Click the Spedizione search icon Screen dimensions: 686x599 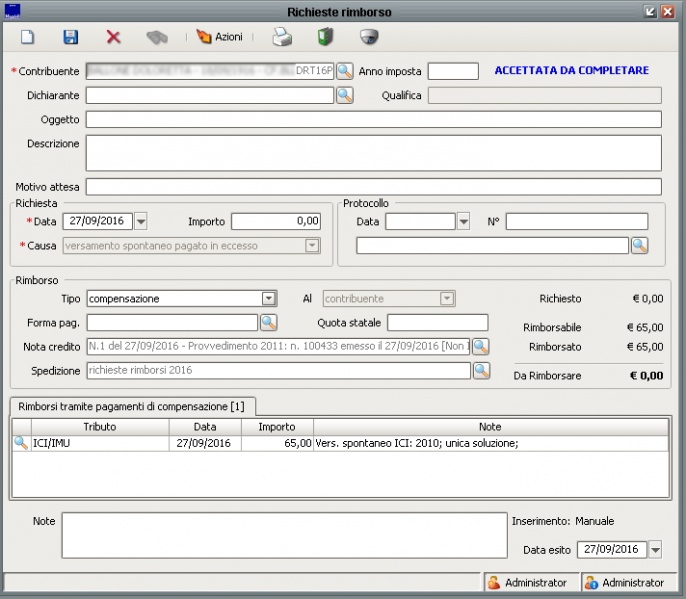(481, 370)
